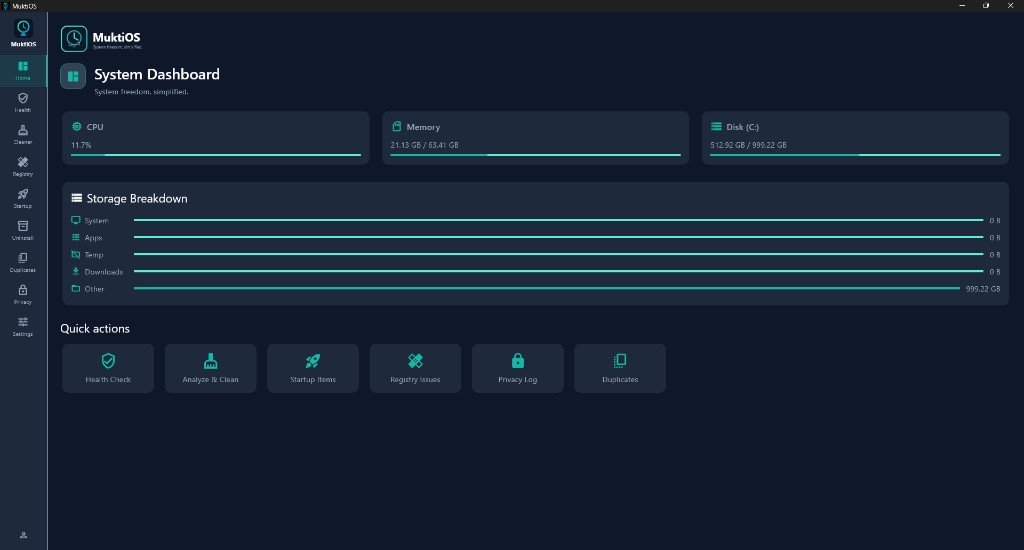The width and height of the screenshot is (1024, 550).
Task: Click the Storage Breakdown header icon
Action: [76, 198]
